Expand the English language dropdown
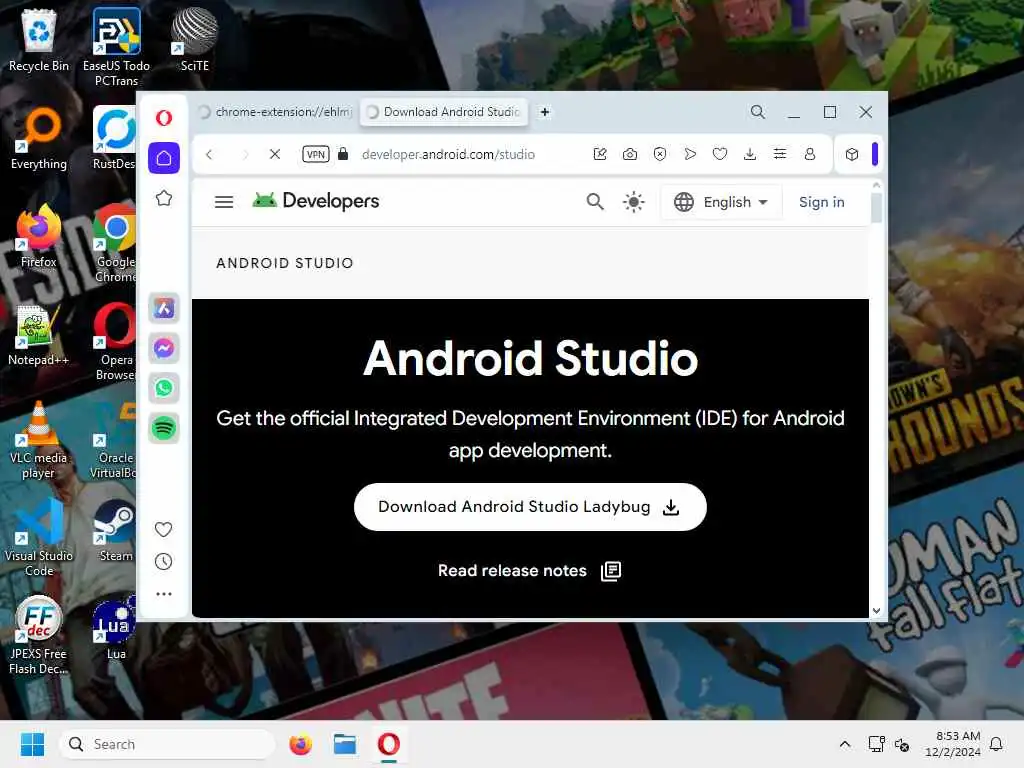1024x768 pixels. click(721, 202)
